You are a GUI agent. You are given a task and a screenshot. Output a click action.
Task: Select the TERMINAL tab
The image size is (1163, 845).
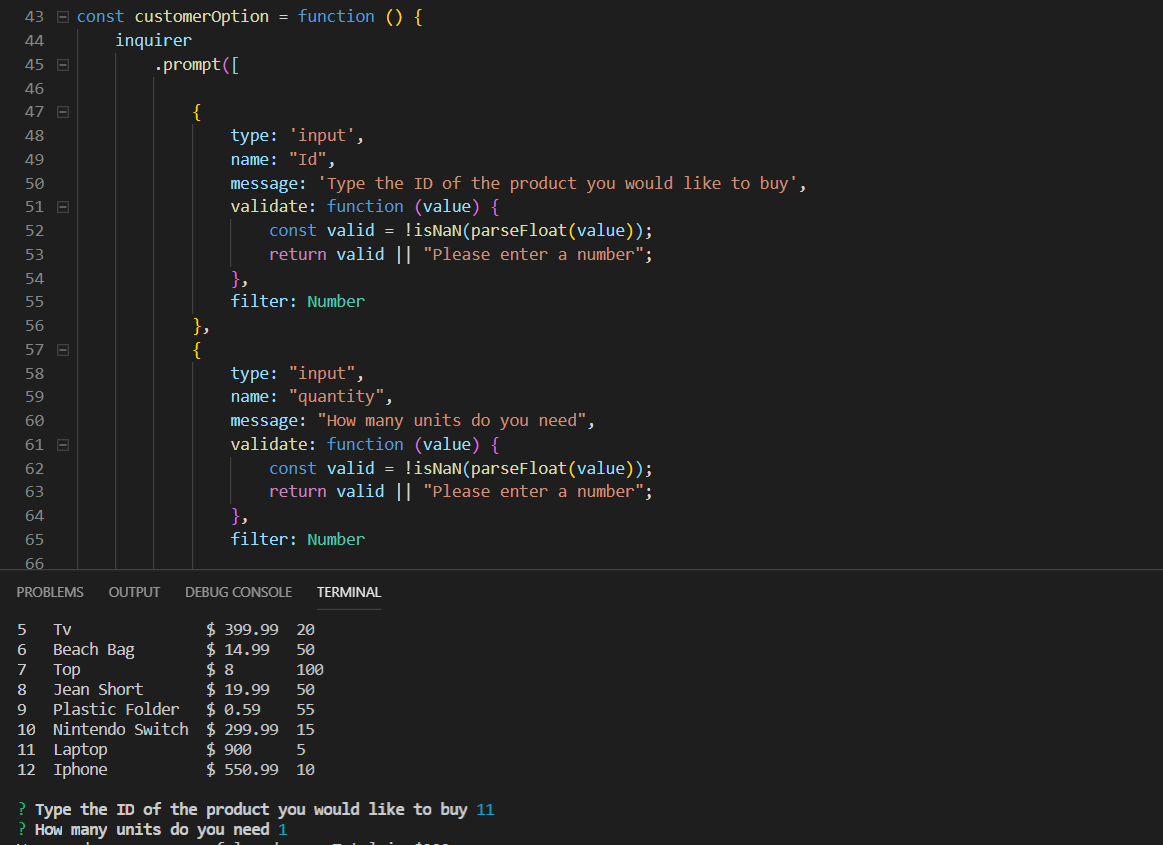(349, 592)
